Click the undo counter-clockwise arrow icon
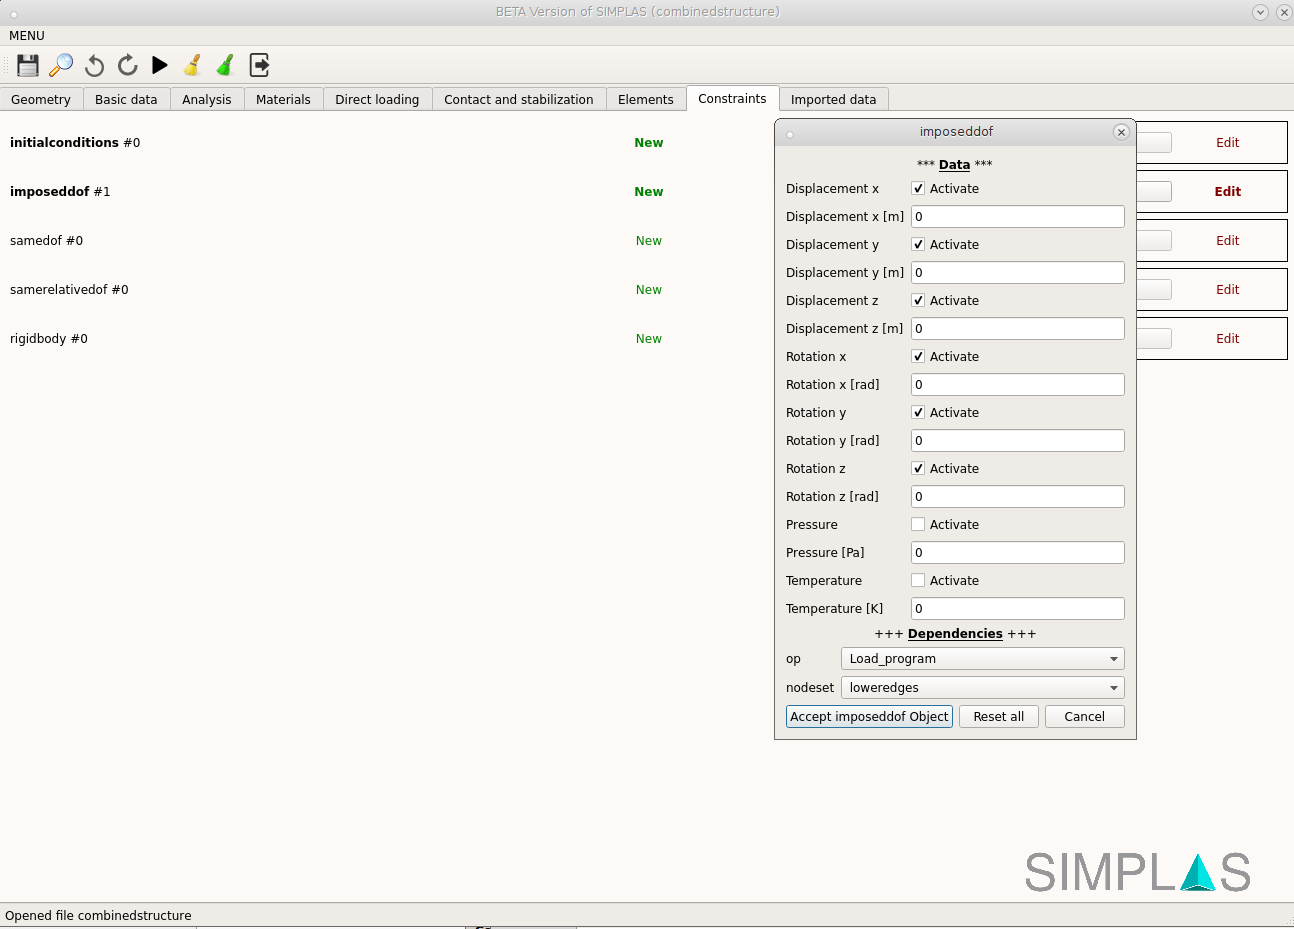The image size is (1294, 929). pyautogui.click(x=95, y=65)
